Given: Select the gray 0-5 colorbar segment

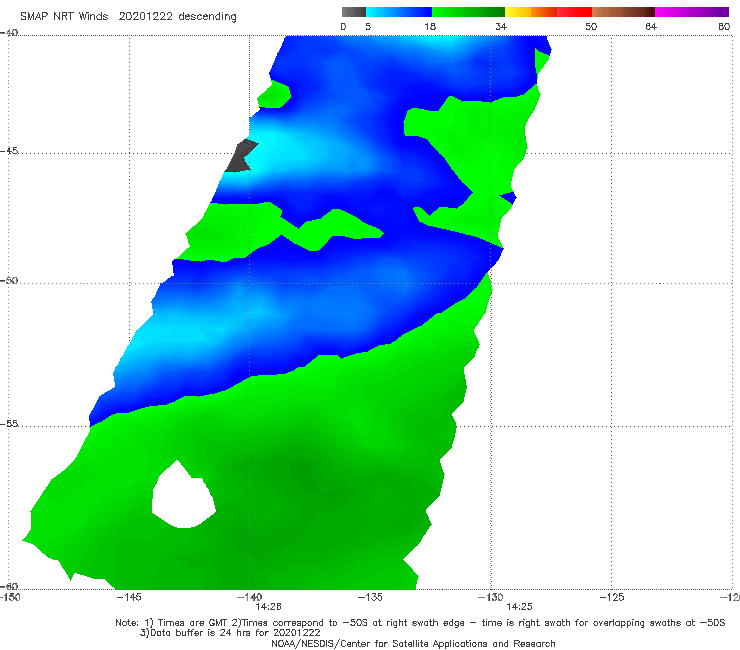Looking at the screenshot, I should tap(354, 12).
